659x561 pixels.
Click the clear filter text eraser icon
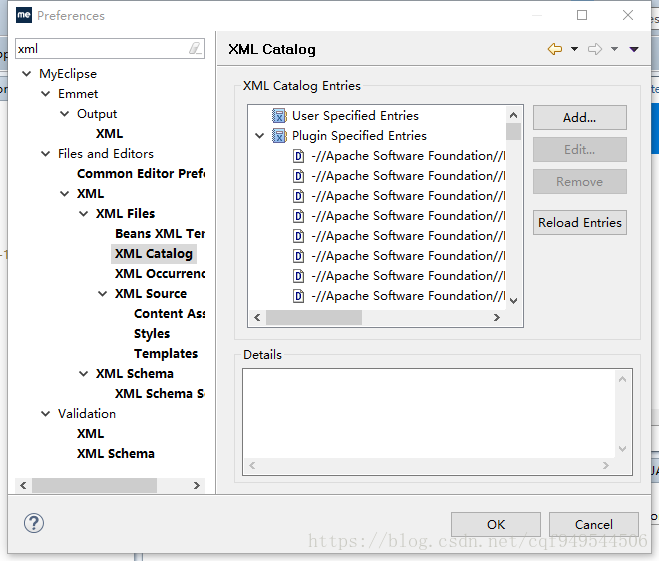pos(195,48)
